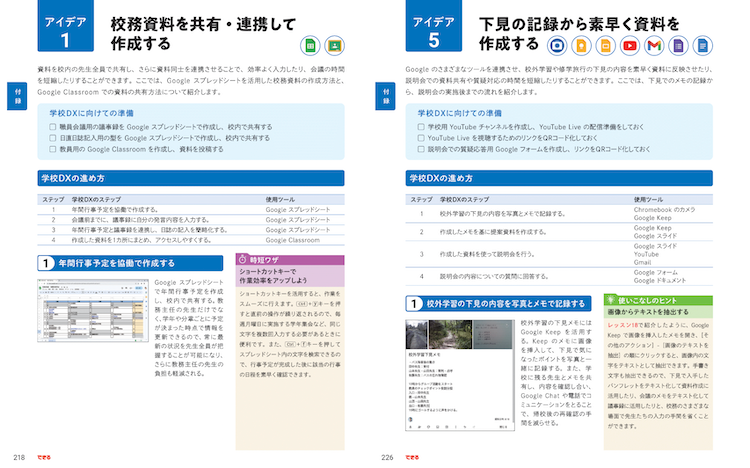Check 説明会での質疑応答用 Google フォーム checkbox
The width and height of the screenshot is (750, 468).
[421, 149]
